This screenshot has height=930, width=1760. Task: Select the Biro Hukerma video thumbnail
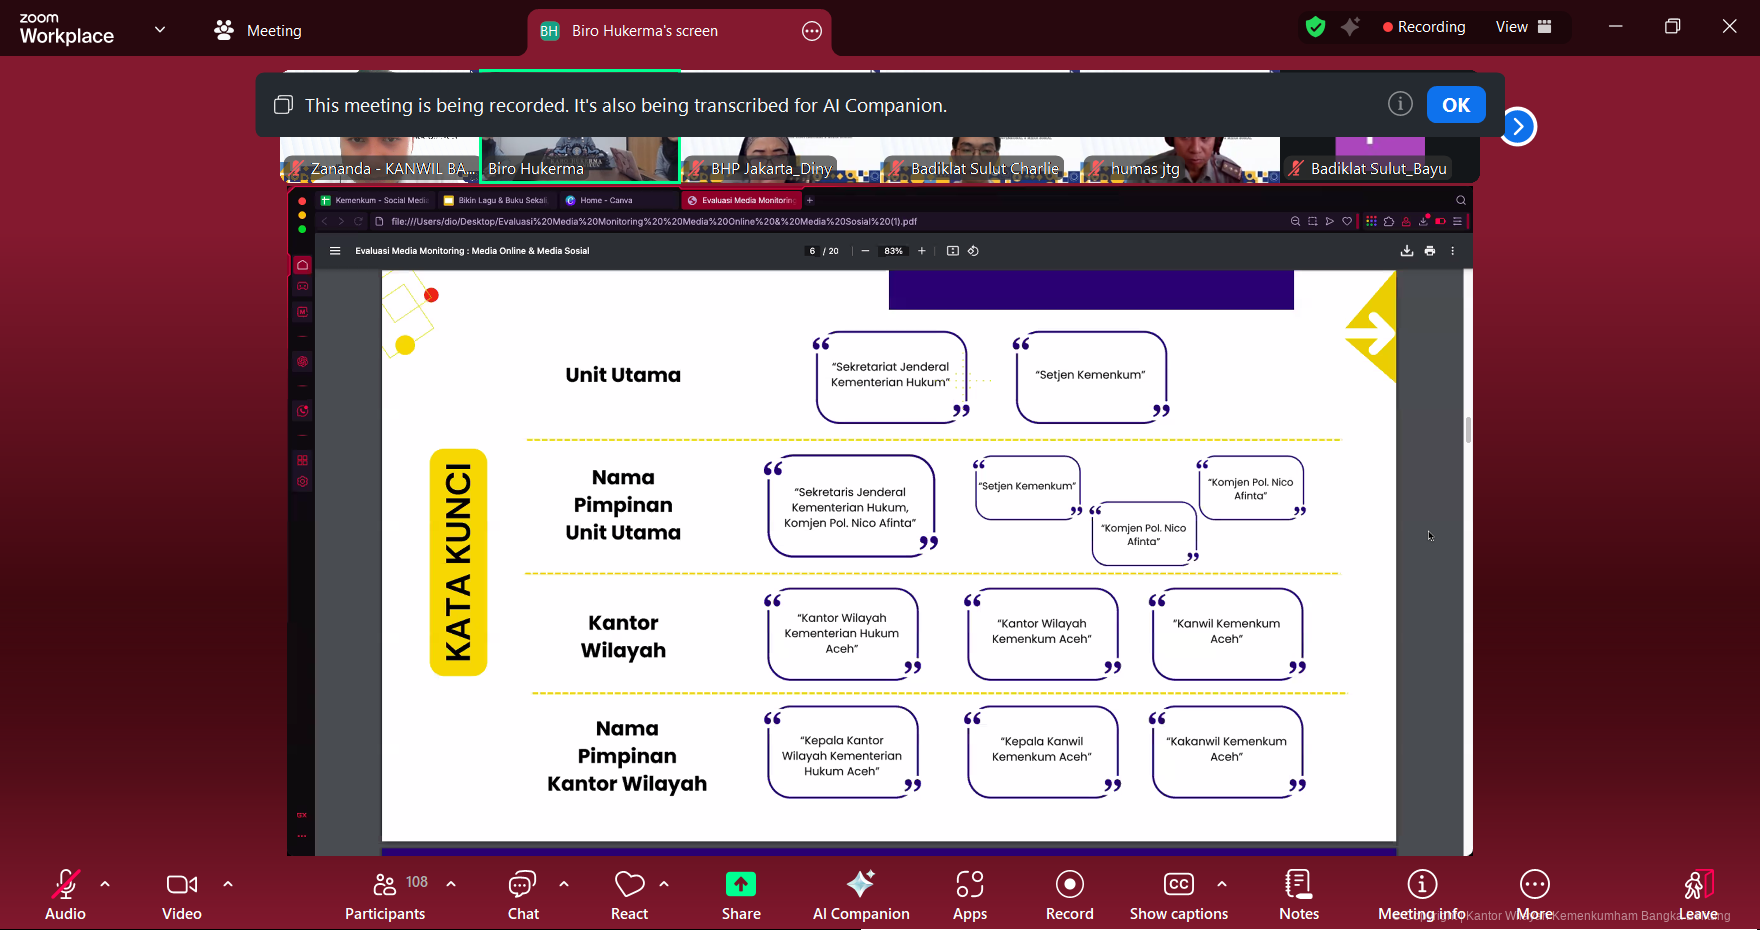point(580,158)
